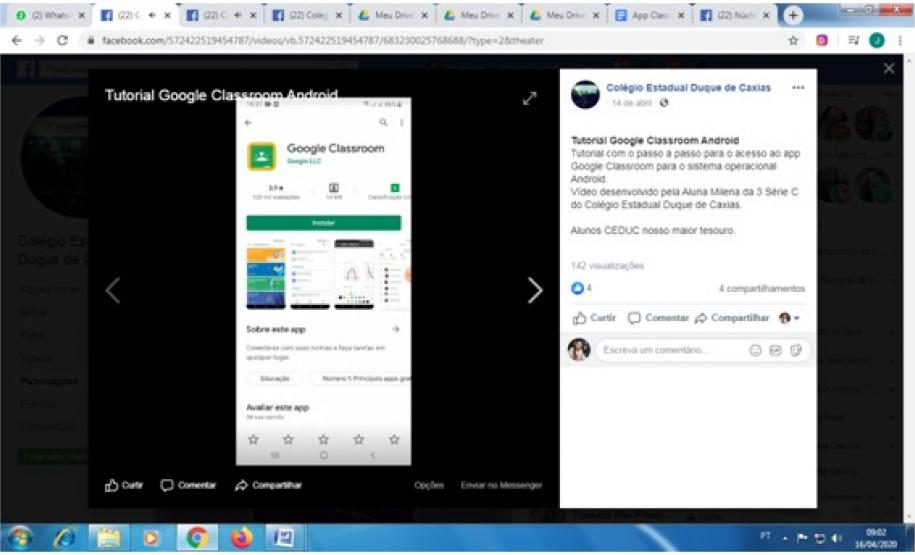915x555 pixels.
Task: Close the video theater view
Action: 889,68
